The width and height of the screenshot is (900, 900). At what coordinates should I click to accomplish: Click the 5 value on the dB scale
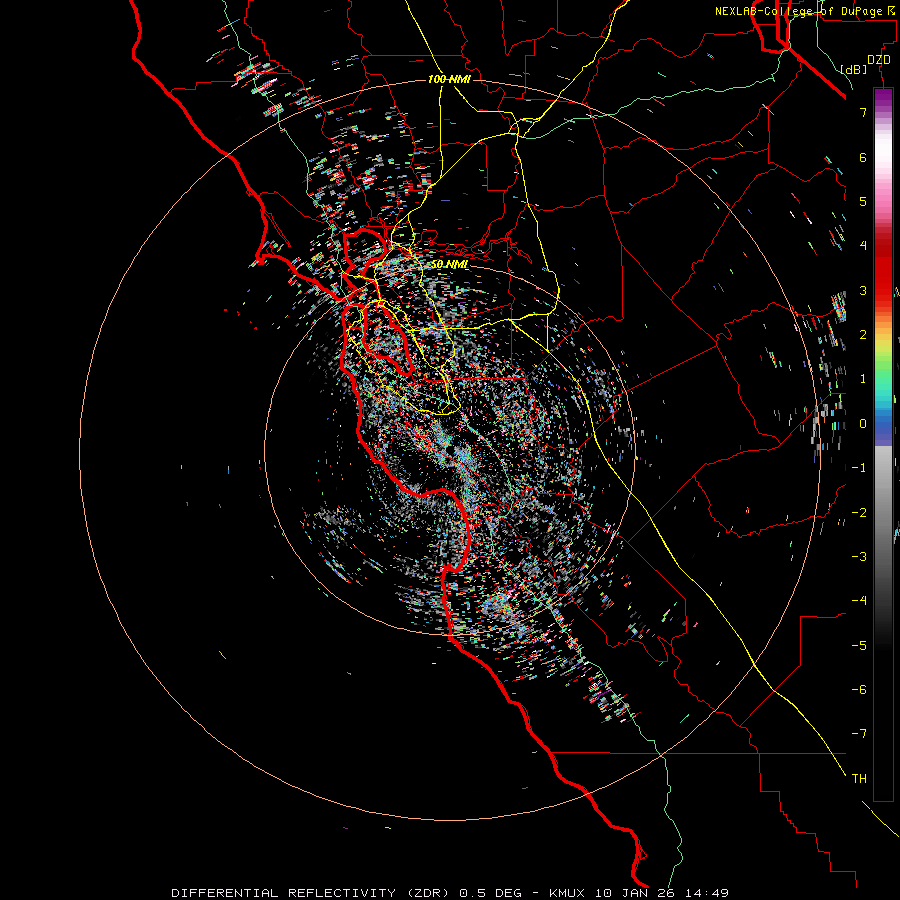click(x=863, y=201)
